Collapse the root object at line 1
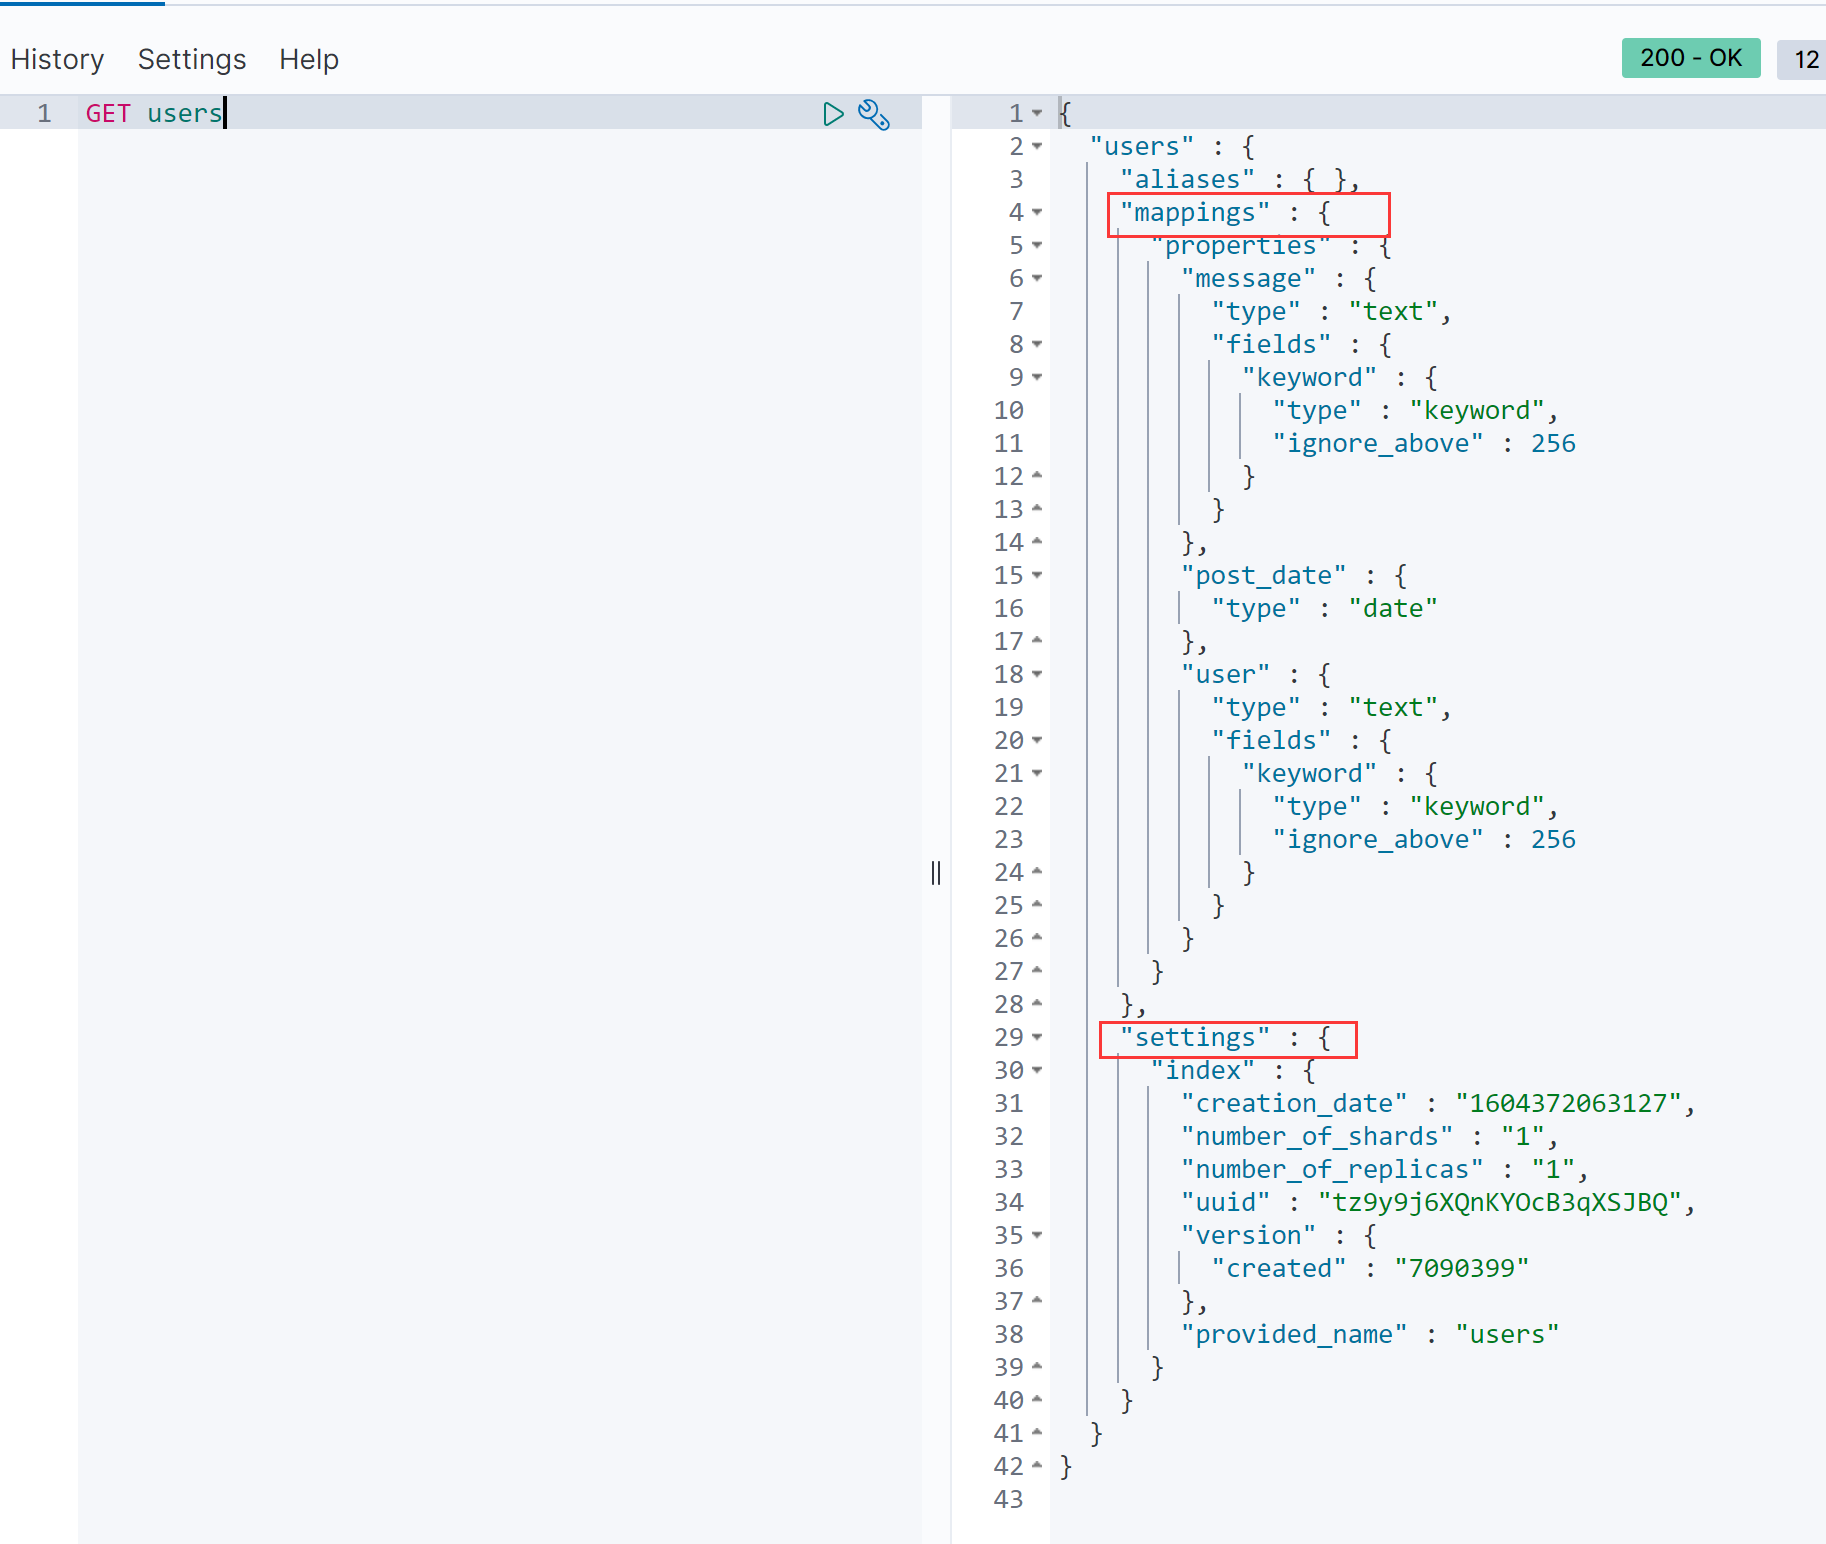Viewport: 1826px width, 1544px height. point(1037,113)
